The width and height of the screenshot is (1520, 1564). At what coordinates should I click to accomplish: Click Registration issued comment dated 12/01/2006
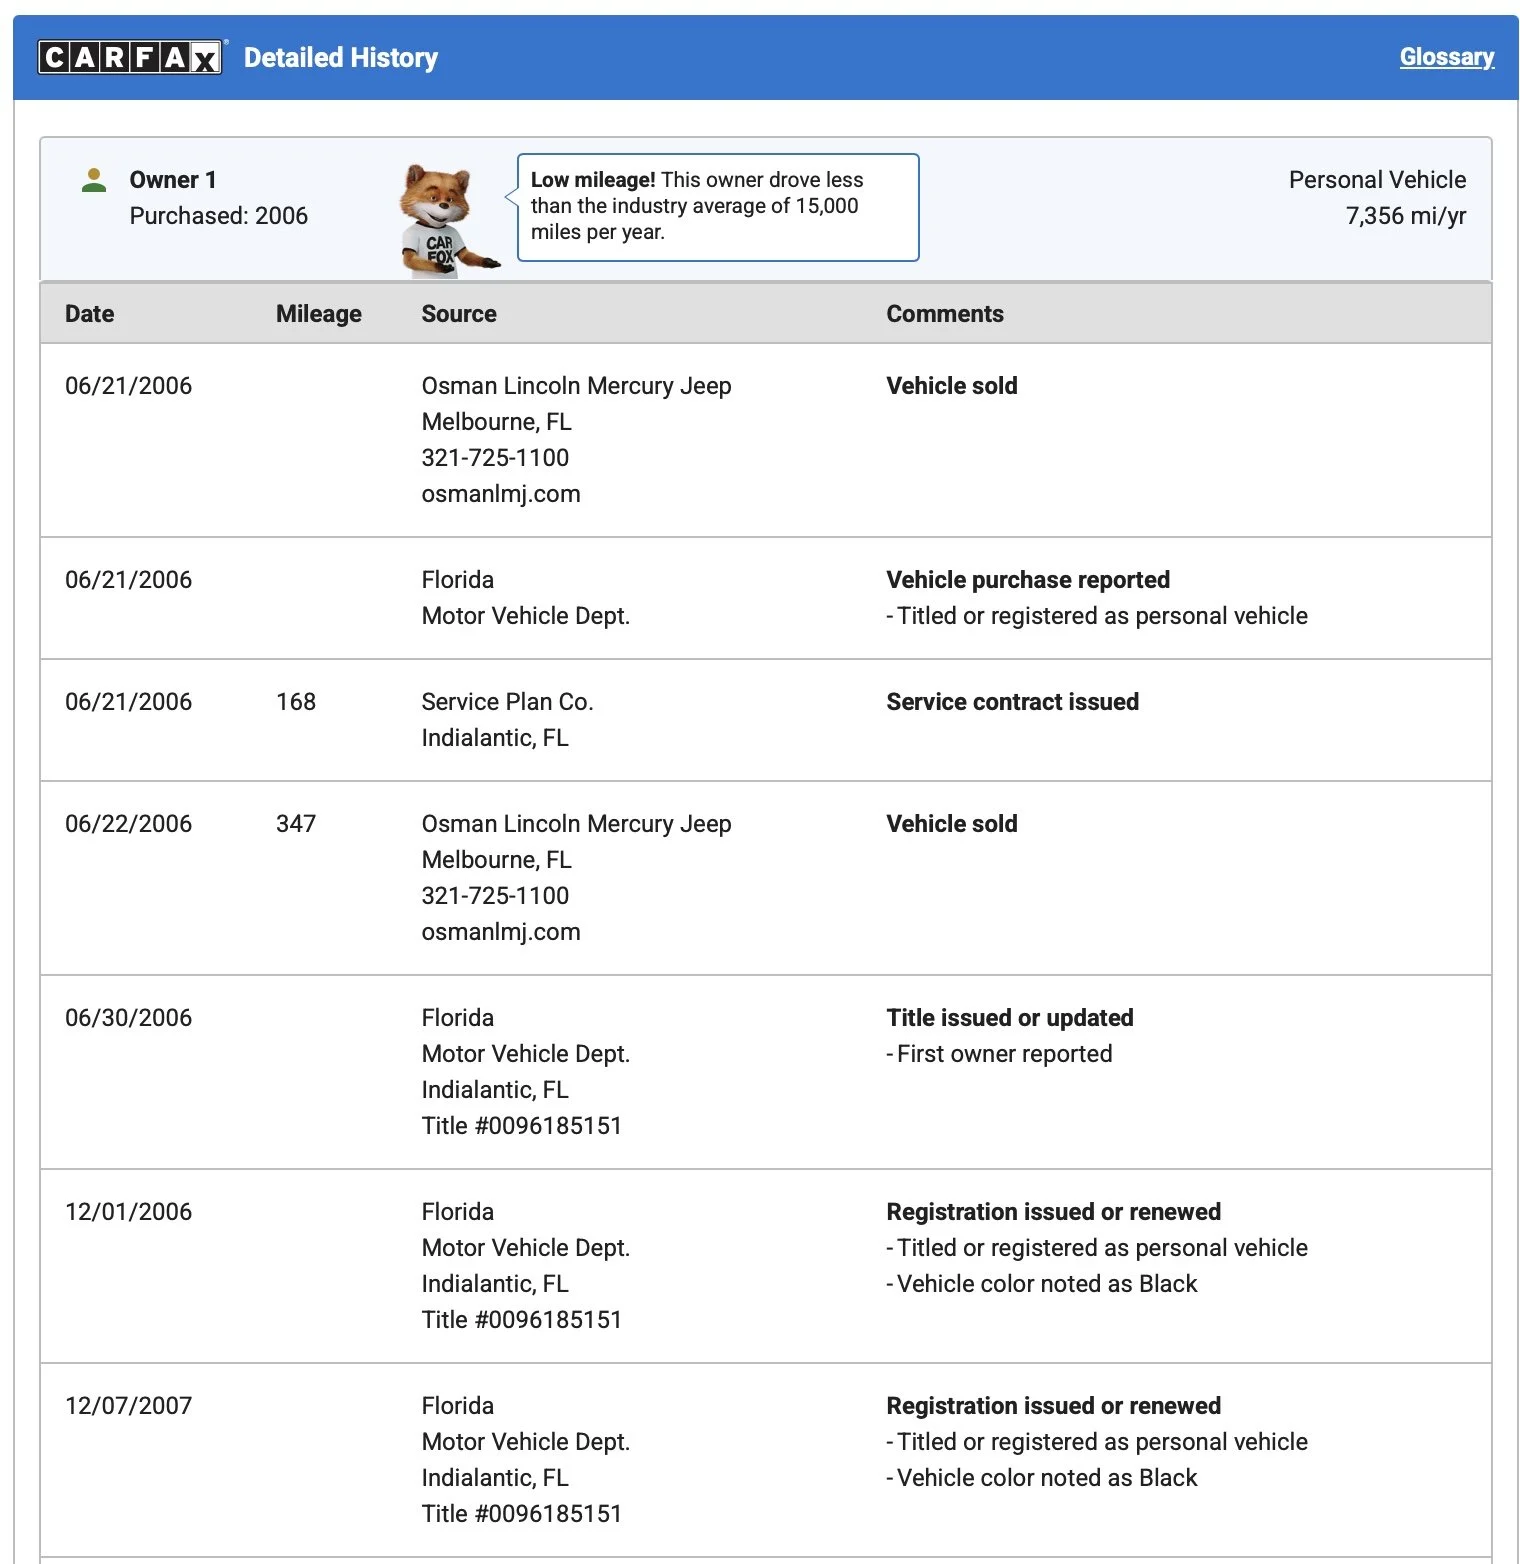(1053, 1212)
